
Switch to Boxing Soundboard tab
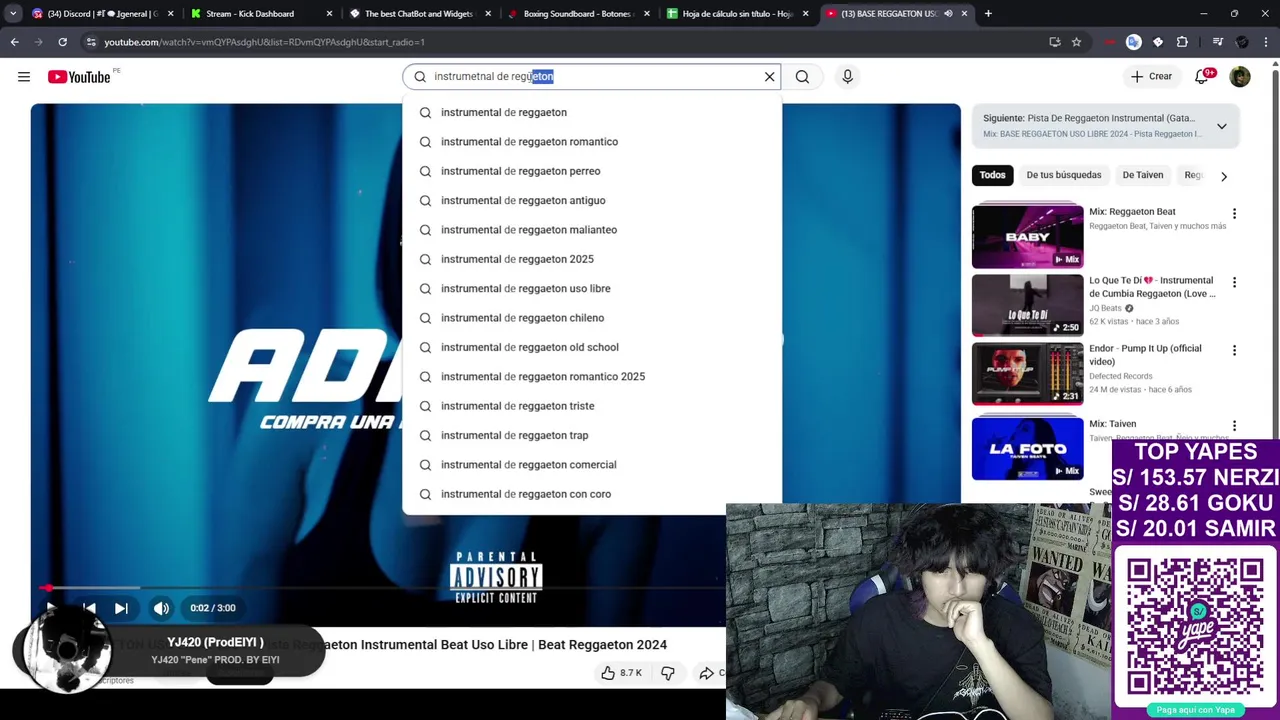(x=579, y=14)
